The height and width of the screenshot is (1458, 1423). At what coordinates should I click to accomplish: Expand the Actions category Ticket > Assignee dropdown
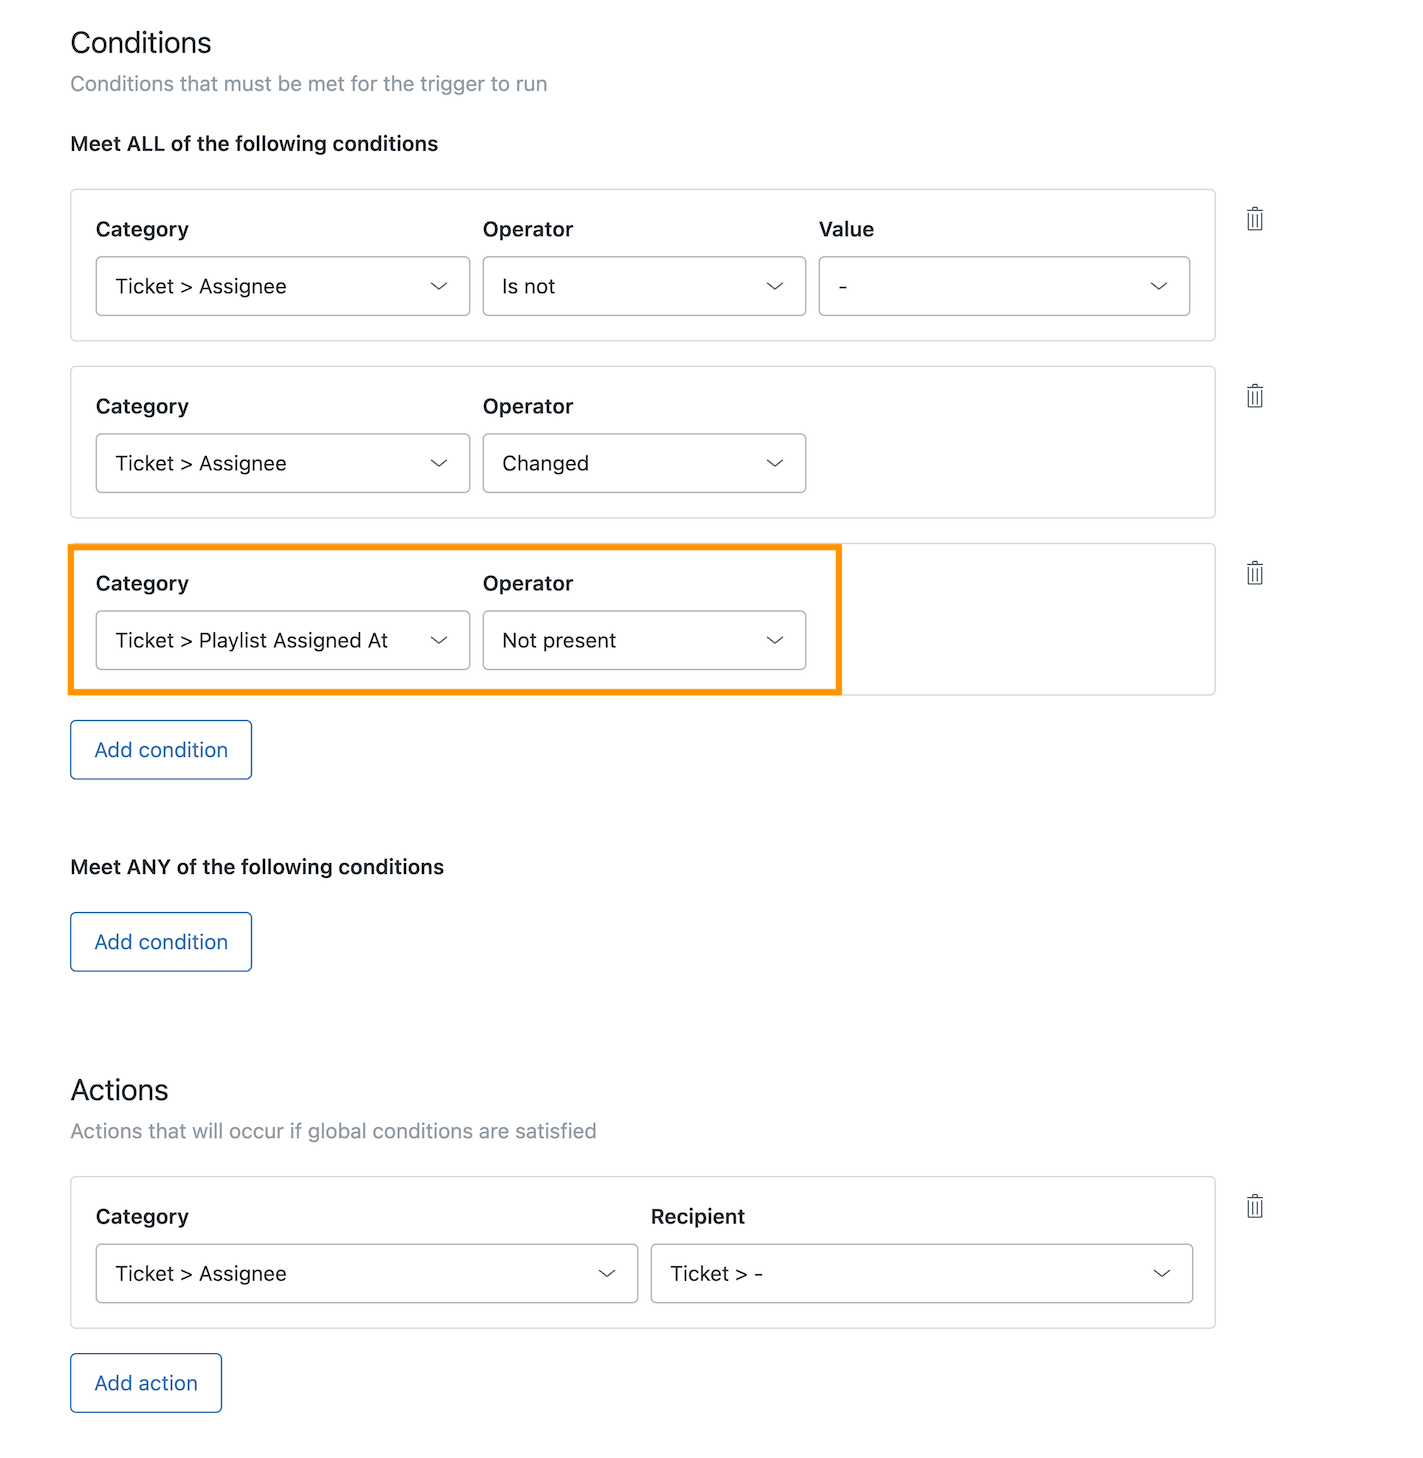pyautogui.click(x=366, y=1273)
